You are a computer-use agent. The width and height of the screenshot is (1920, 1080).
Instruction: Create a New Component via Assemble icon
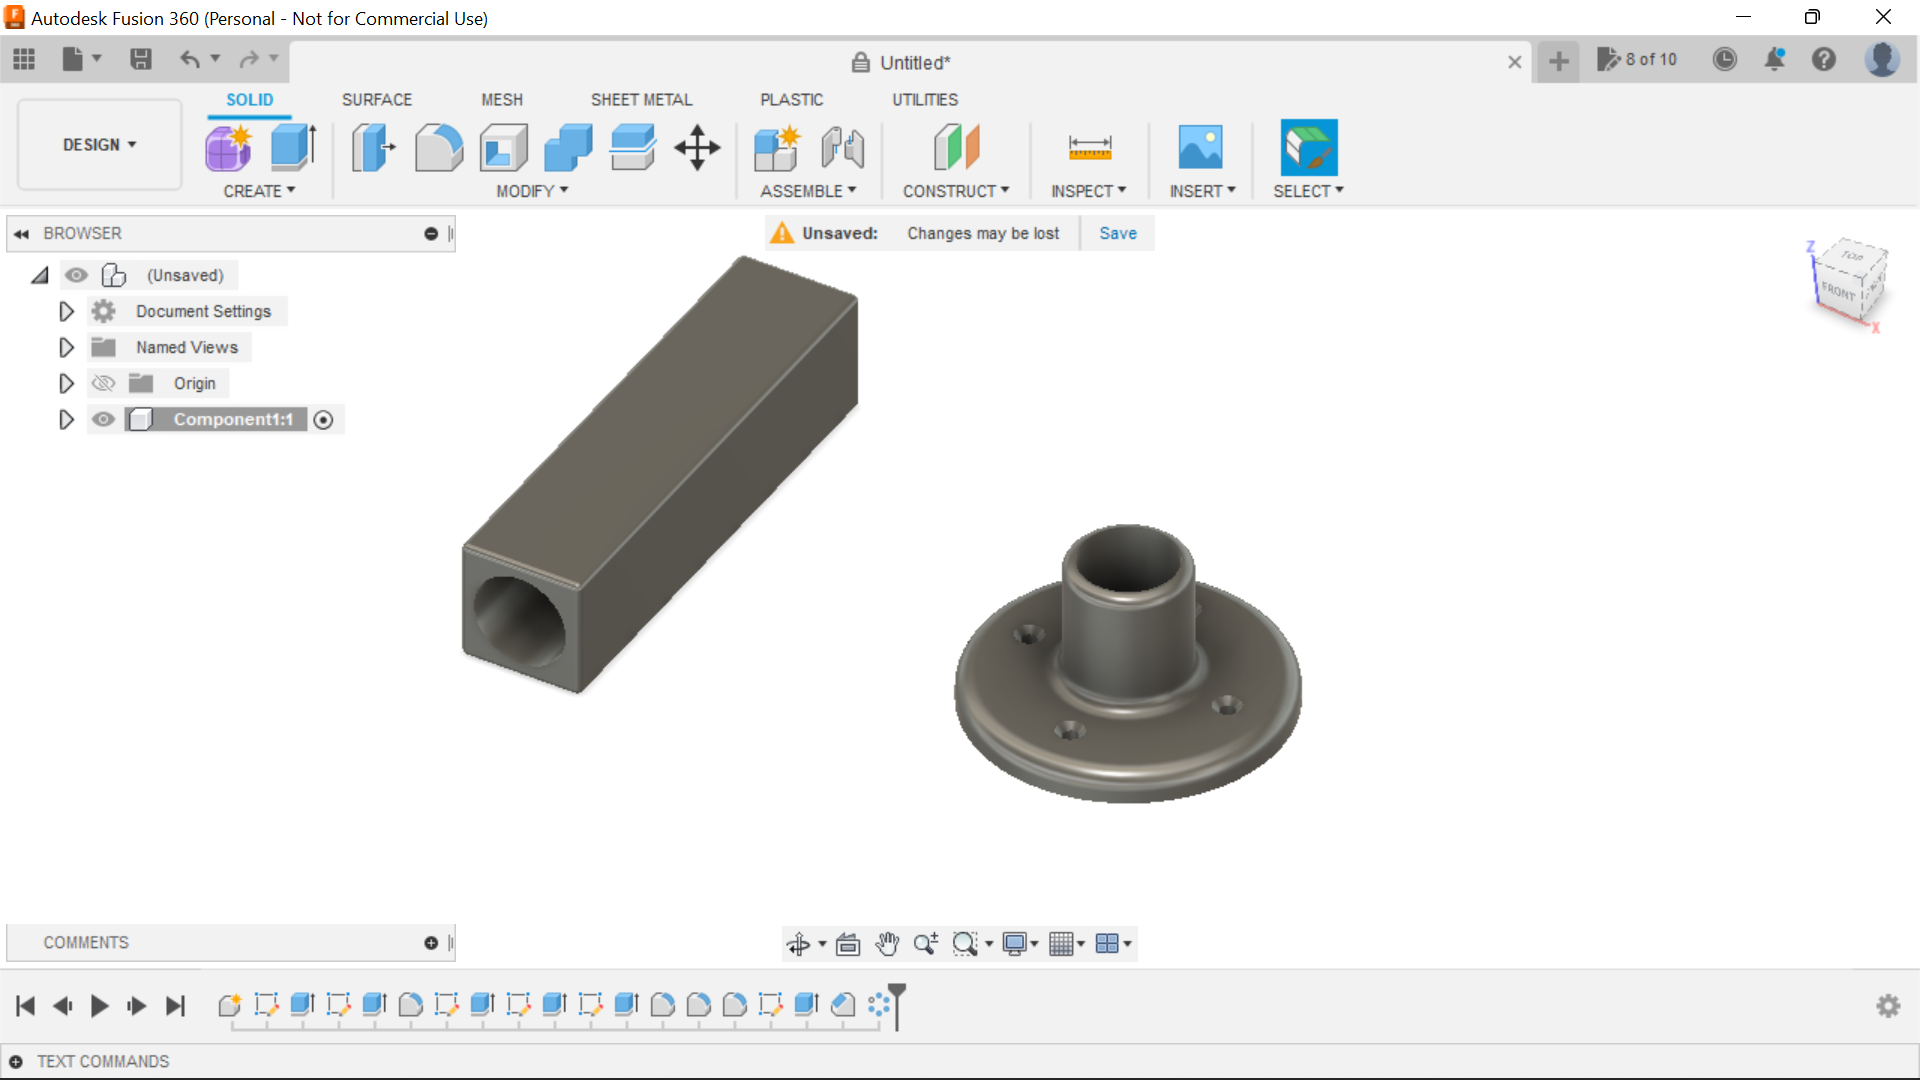[x=777, y=147]
